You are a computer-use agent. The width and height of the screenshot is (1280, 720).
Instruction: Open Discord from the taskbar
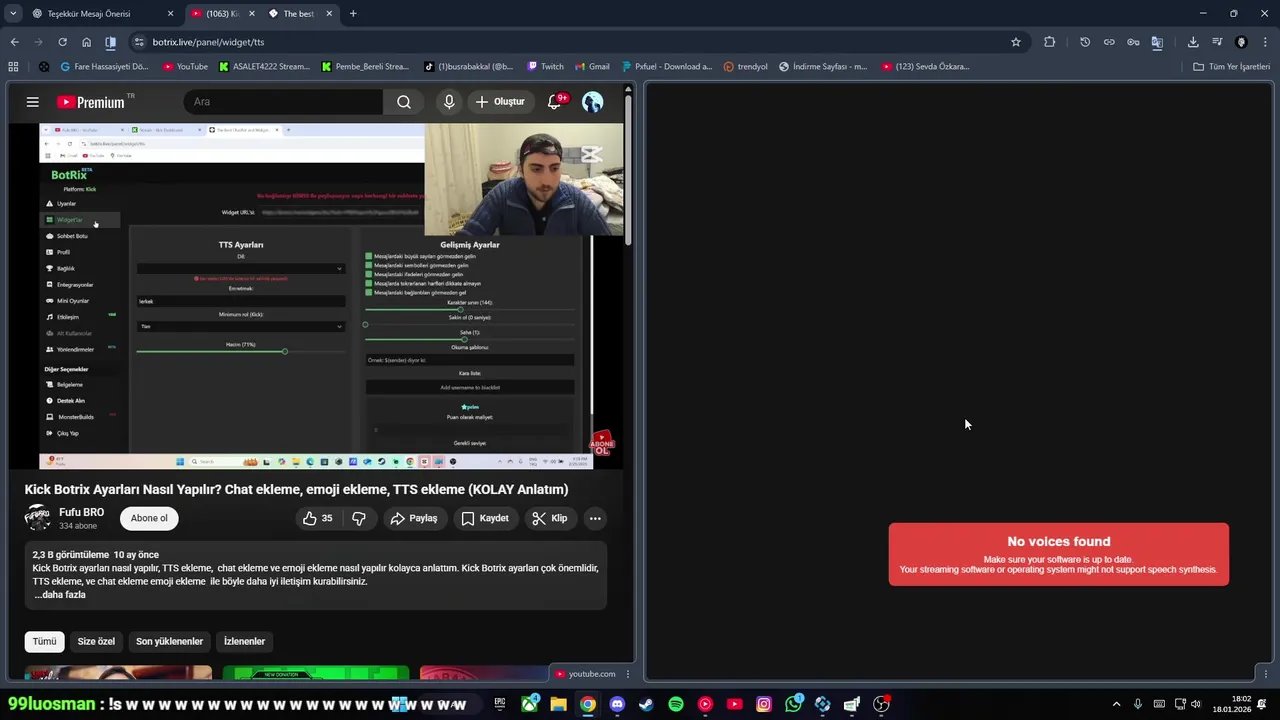pos(617,704)
